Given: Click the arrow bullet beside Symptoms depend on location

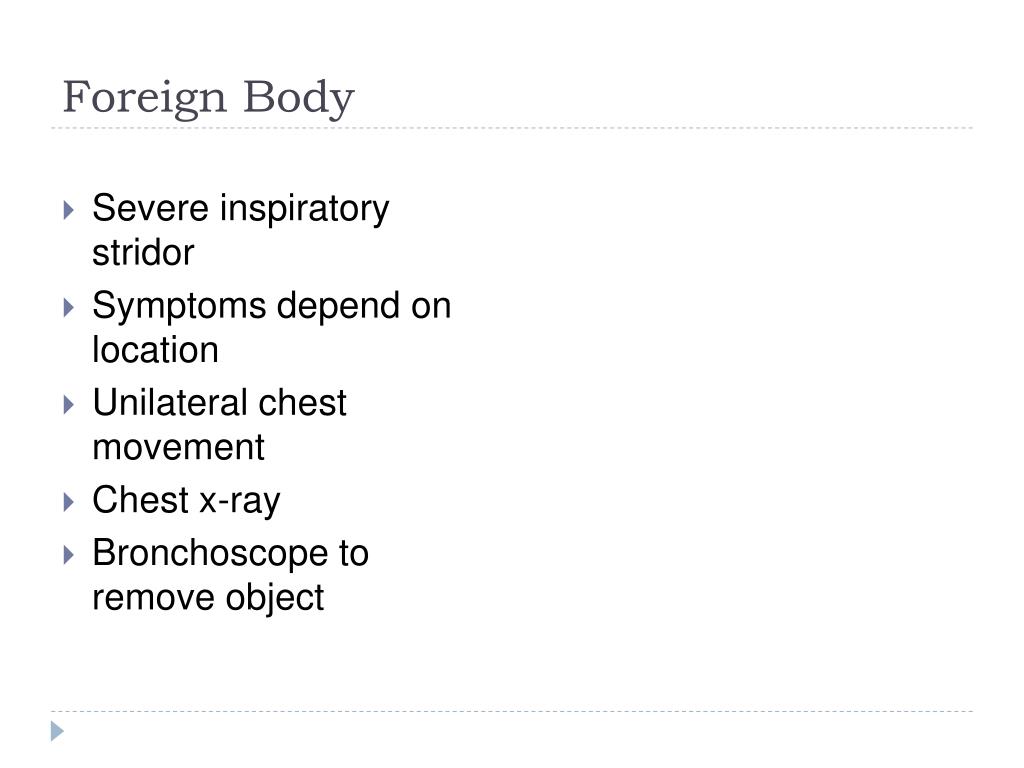Looking at the screenshot, I should tap(69, 308).
